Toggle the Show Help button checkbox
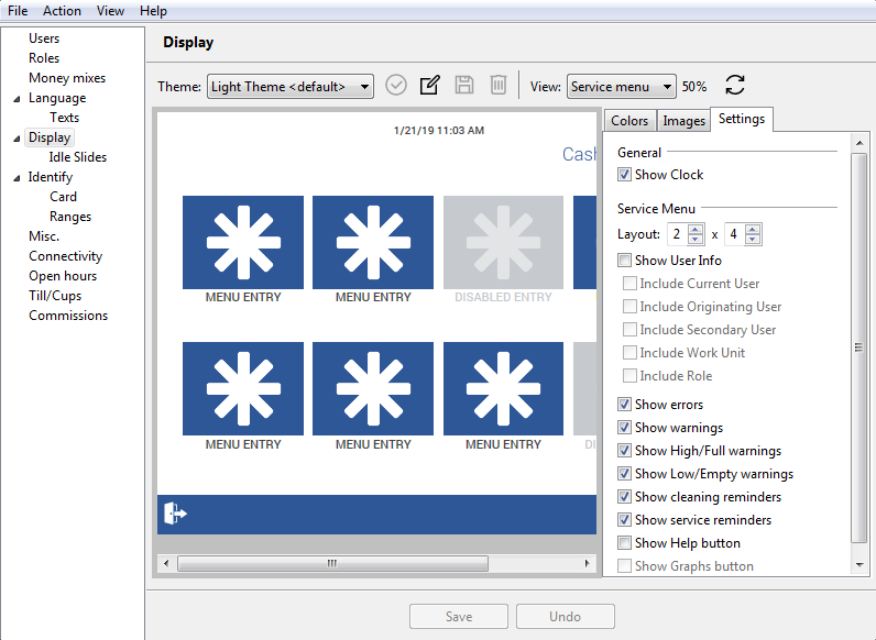The width and height of the screenshot is (876, 640). coord(625,543)
